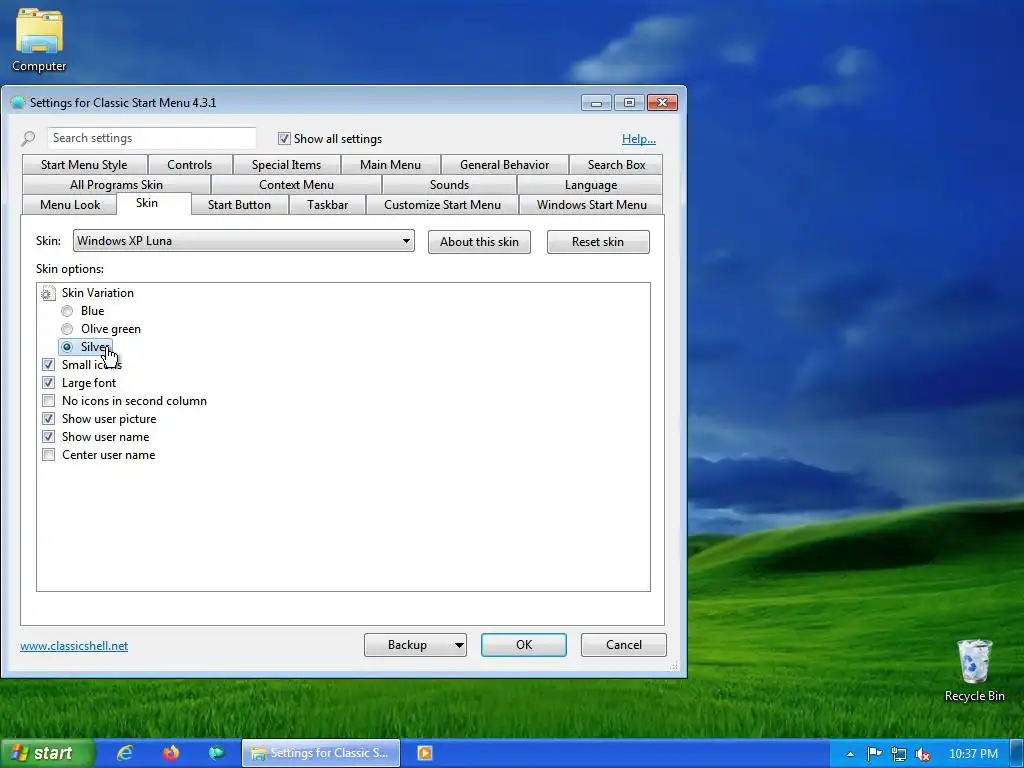Select the Olive green skin variation
The width and height of the screenshot is (1024, 768).
pos(67,329)
